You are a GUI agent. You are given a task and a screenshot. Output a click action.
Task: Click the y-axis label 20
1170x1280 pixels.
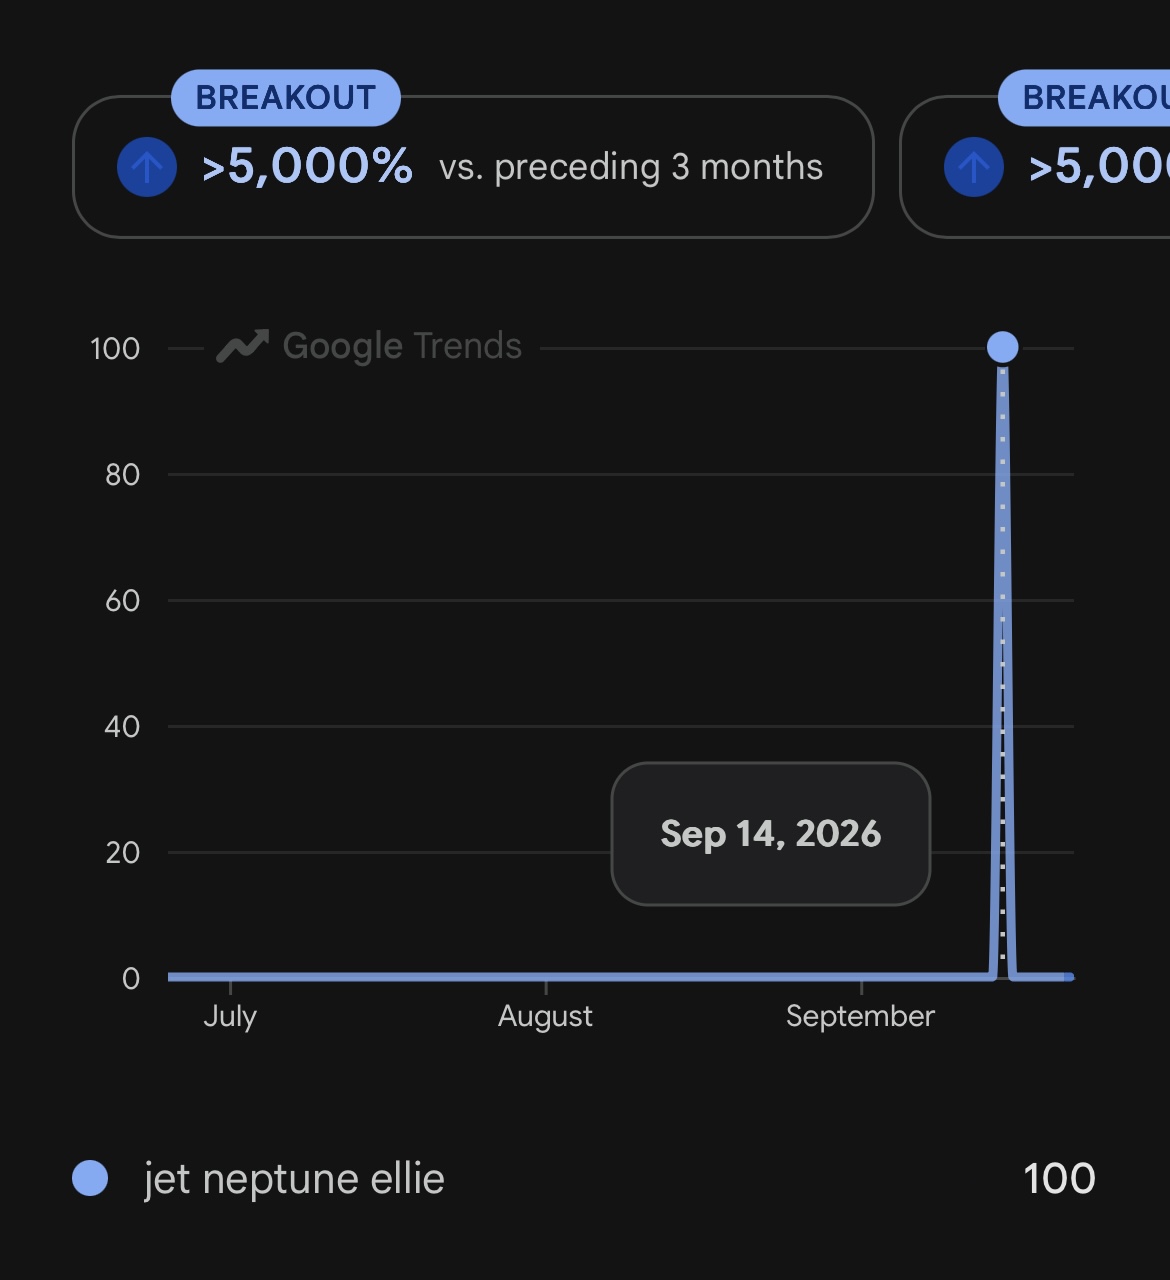[x=122, y=853]
